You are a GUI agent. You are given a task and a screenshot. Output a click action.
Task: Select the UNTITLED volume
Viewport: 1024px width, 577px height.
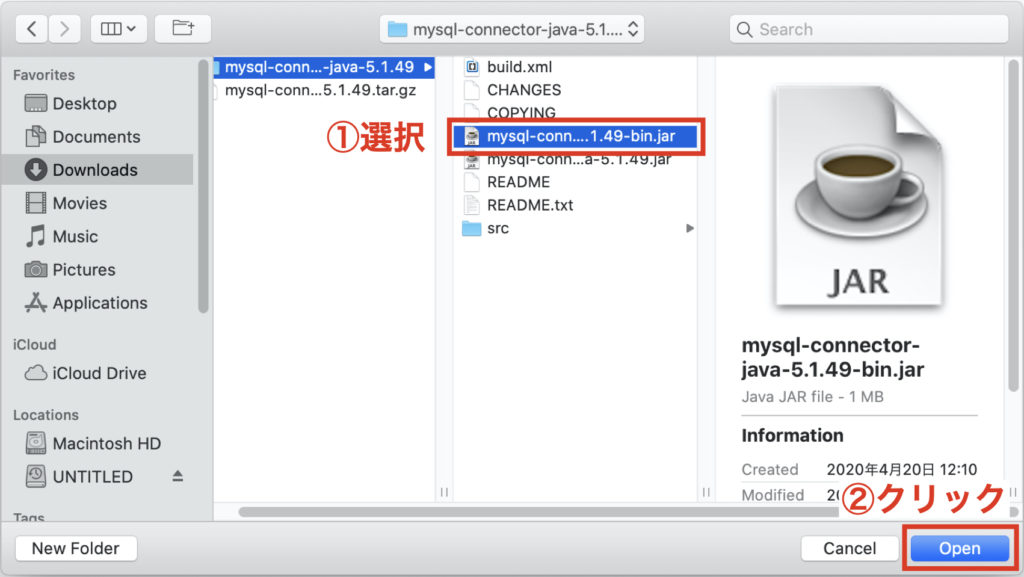93,476
